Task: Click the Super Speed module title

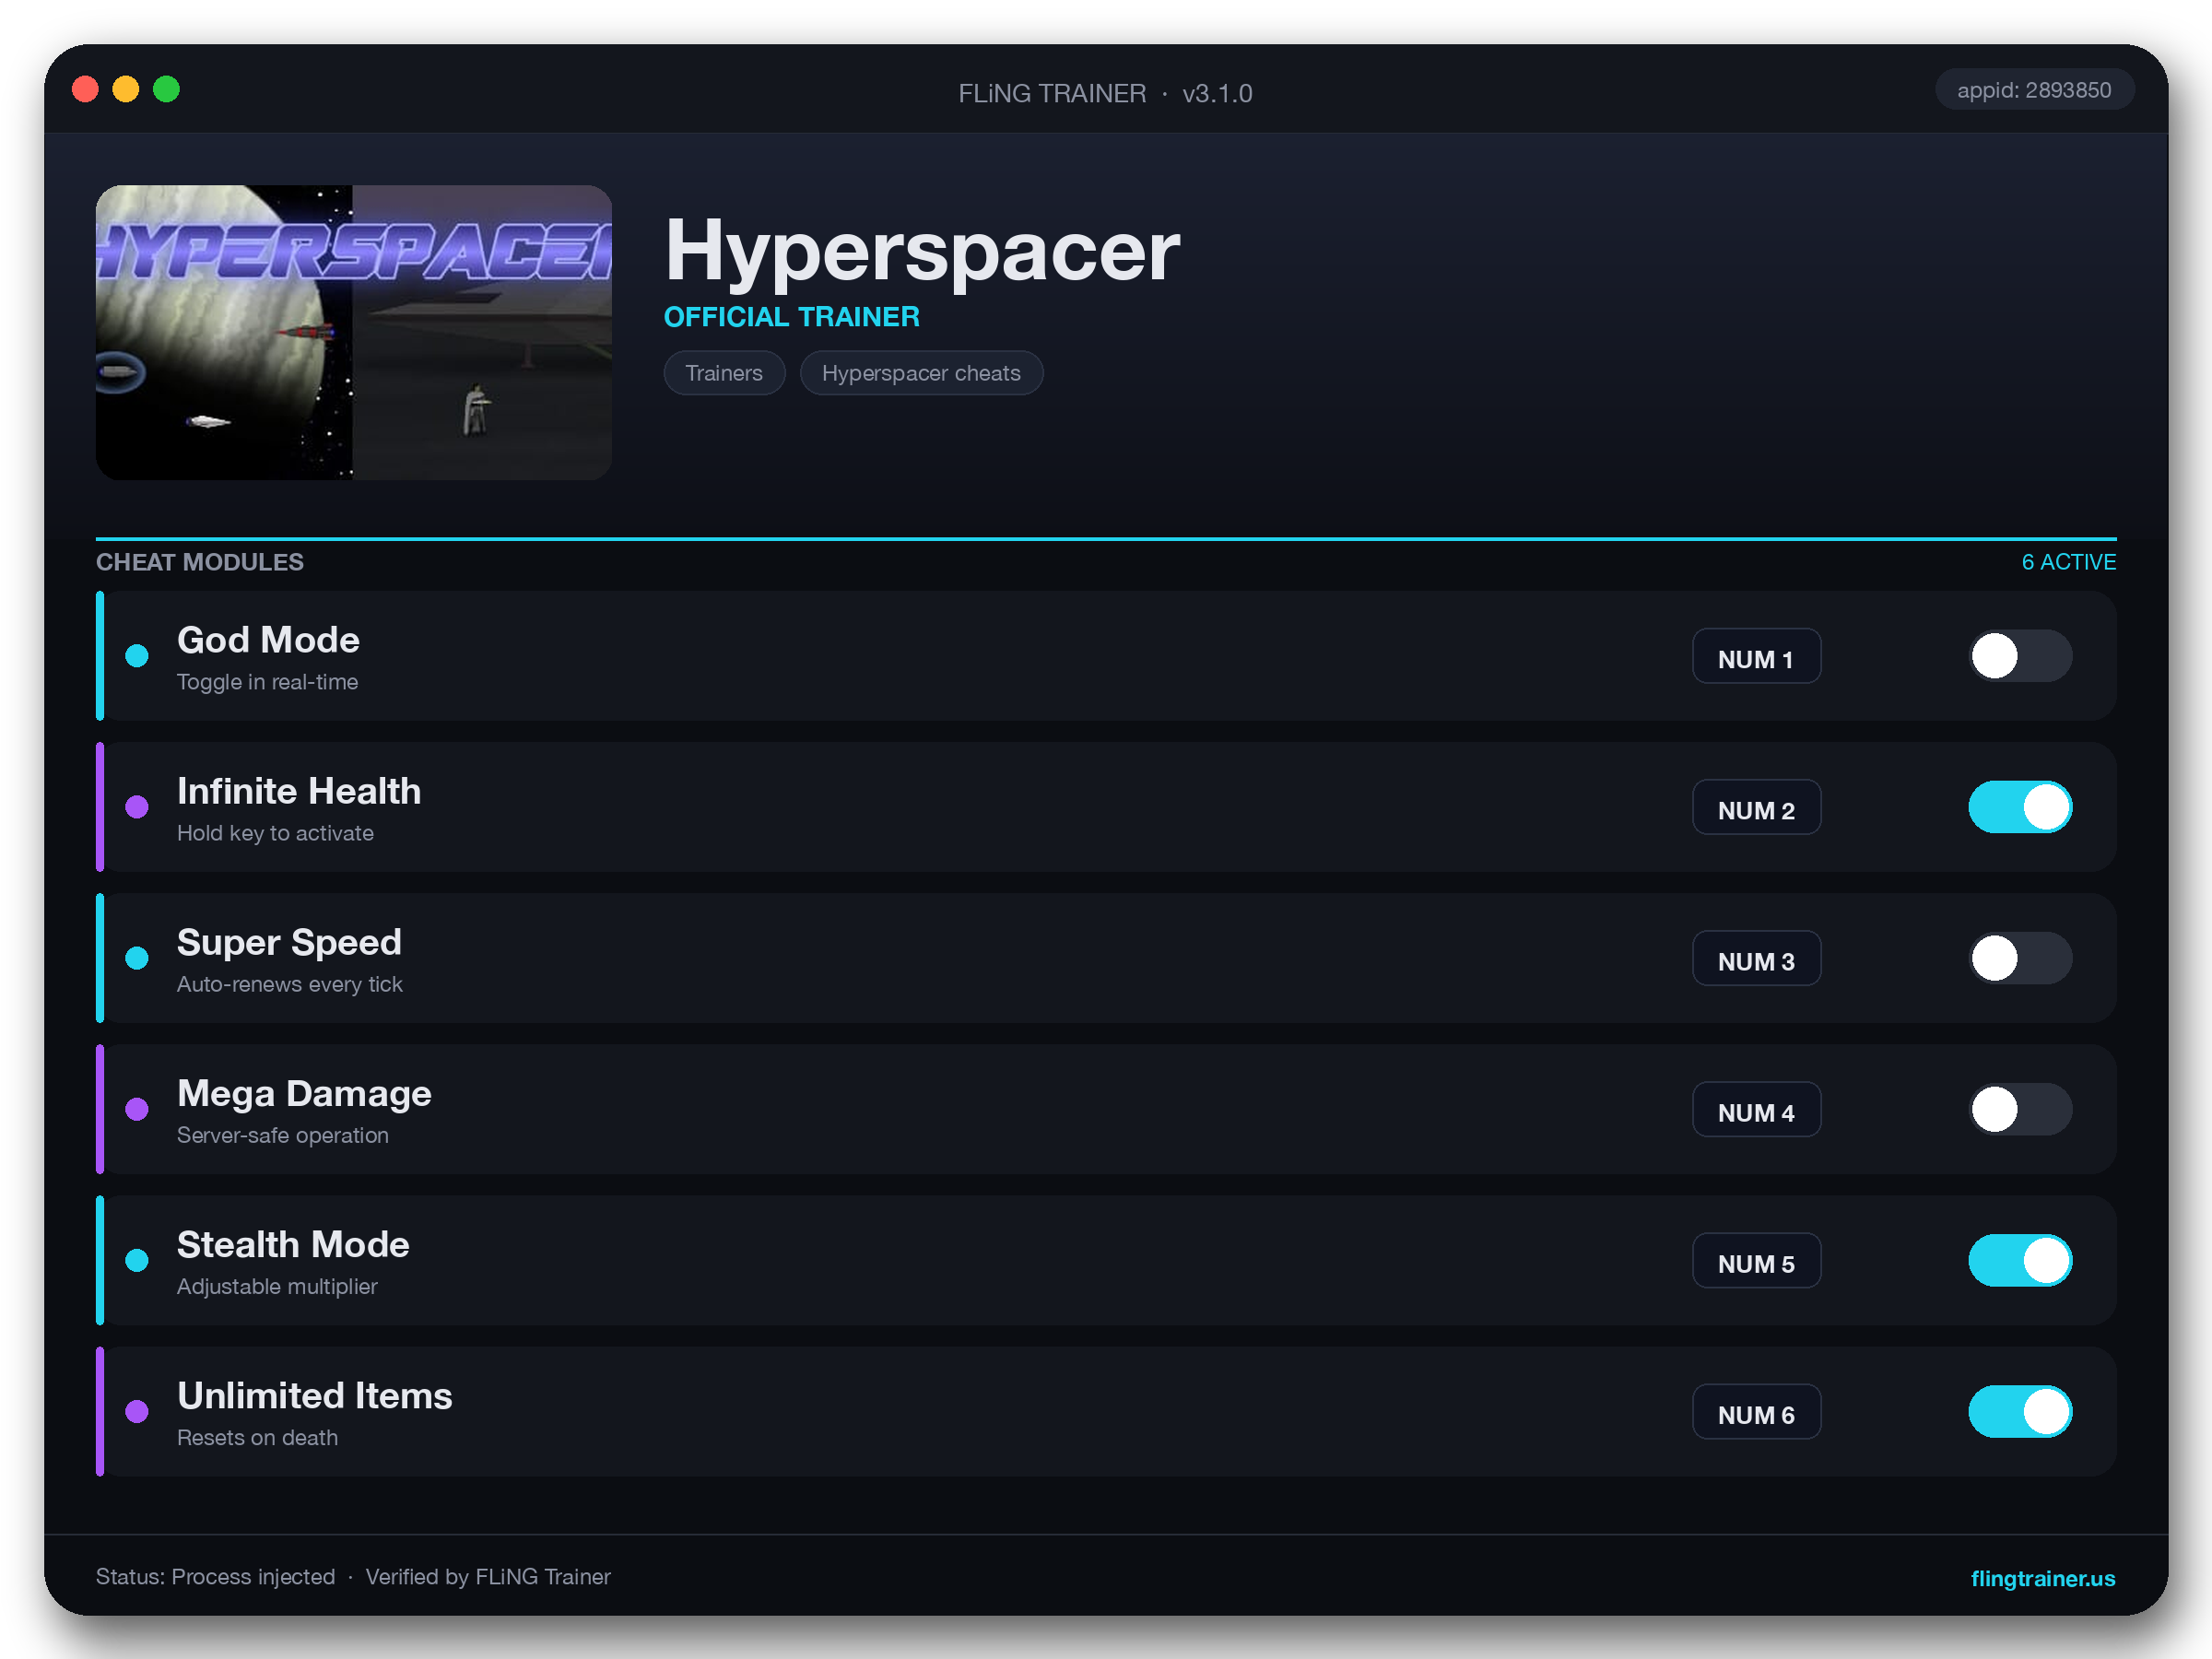Action: tap(289, 942)
